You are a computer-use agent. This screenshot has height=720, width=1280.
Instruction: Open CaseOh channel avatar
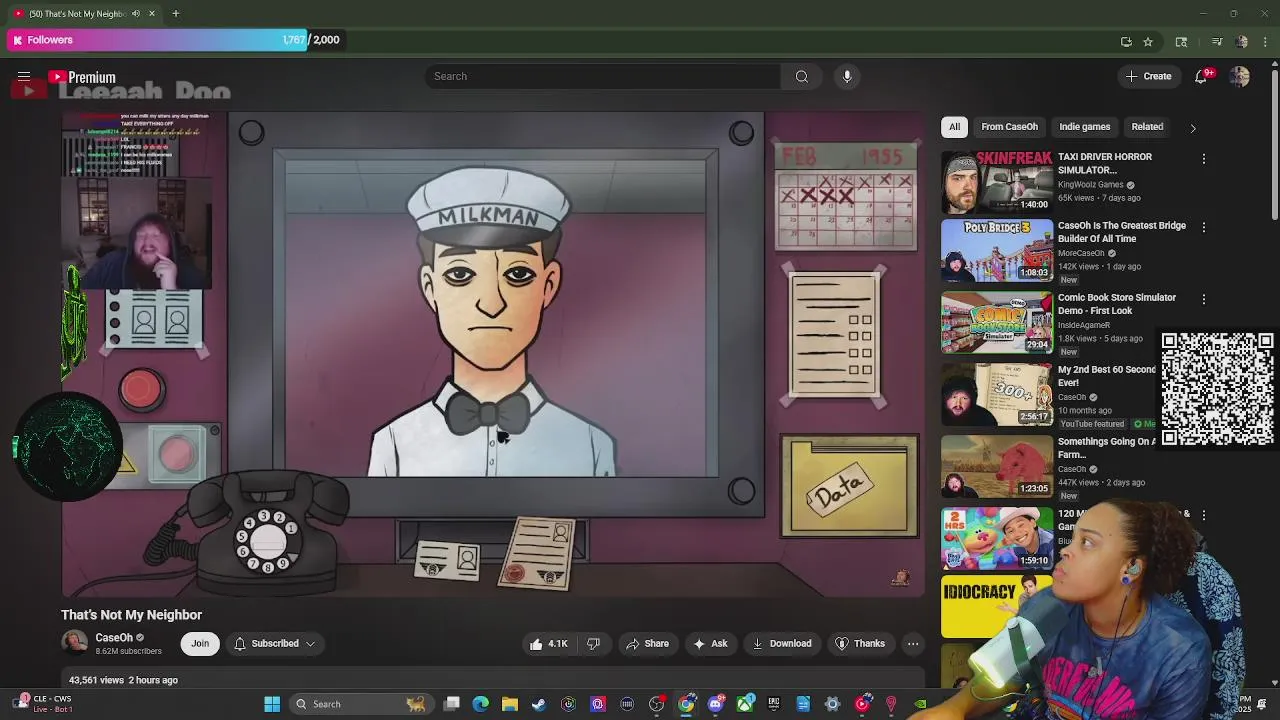[x=74, y=643]
